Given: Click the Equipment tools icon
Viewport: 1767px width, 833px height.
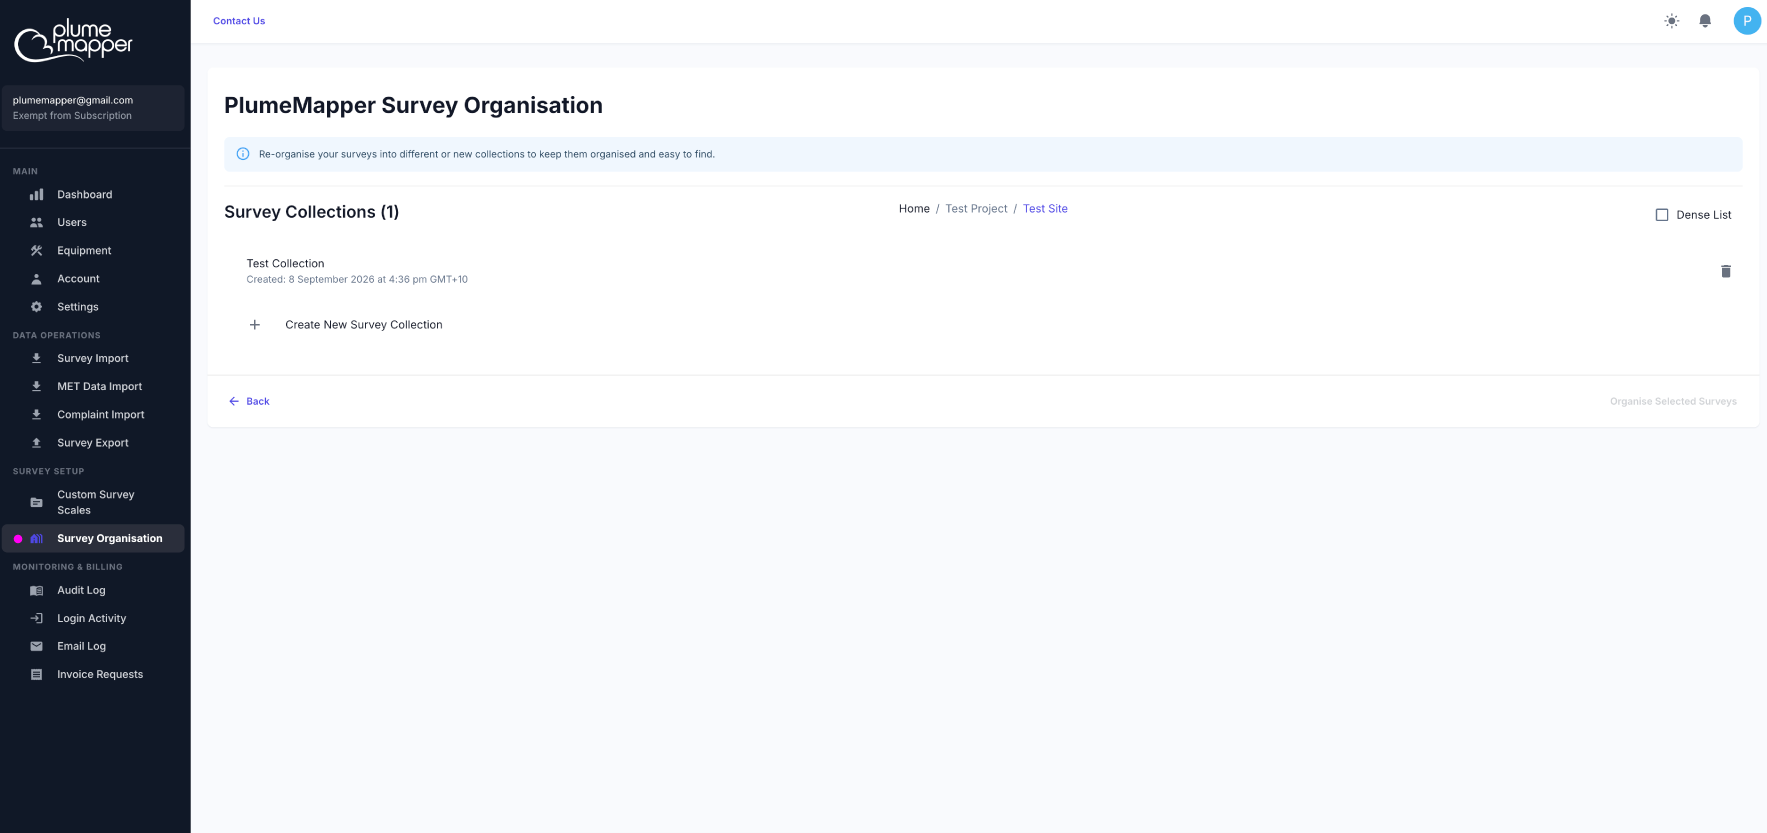Looking at the screenshot, I should point(37,251).
